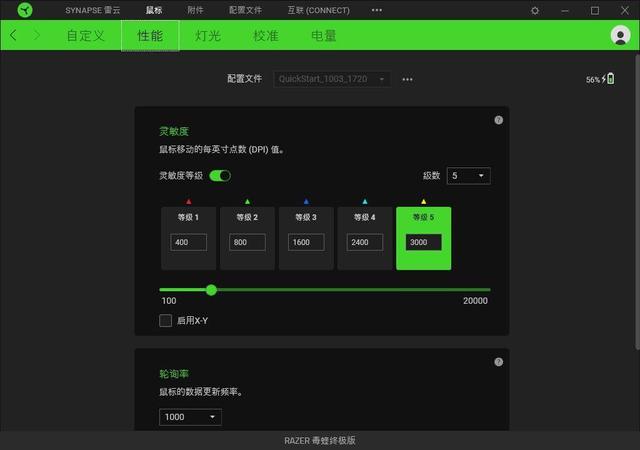Close the Synapse window
Screen dimensions: 640x450
(x=624, y=11)
